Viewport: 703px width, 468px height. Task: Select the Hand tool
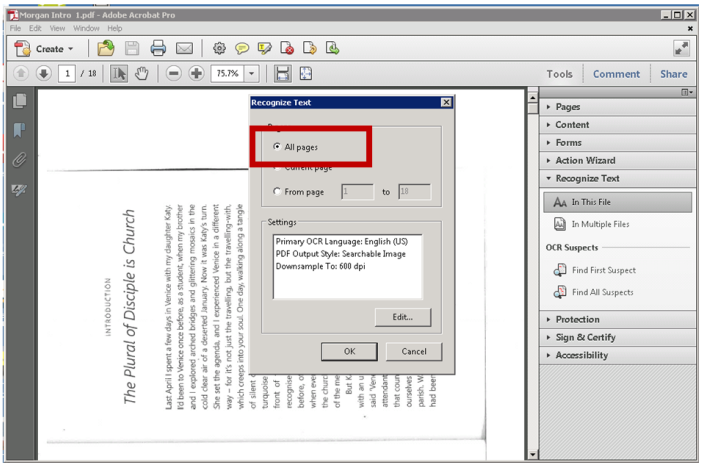pyautogui.click(x=141, y=74)
